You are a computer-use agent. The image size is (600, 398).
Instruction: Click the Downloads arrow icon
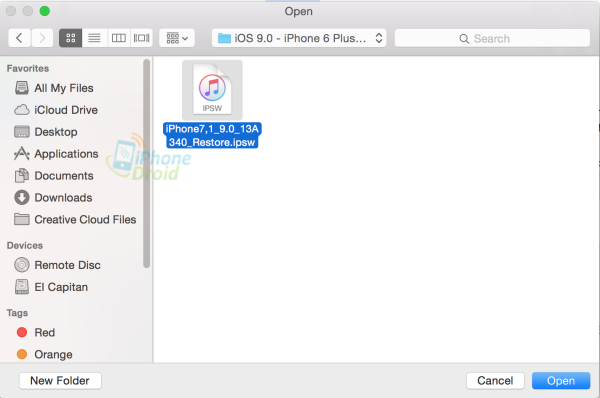point(22,197)
